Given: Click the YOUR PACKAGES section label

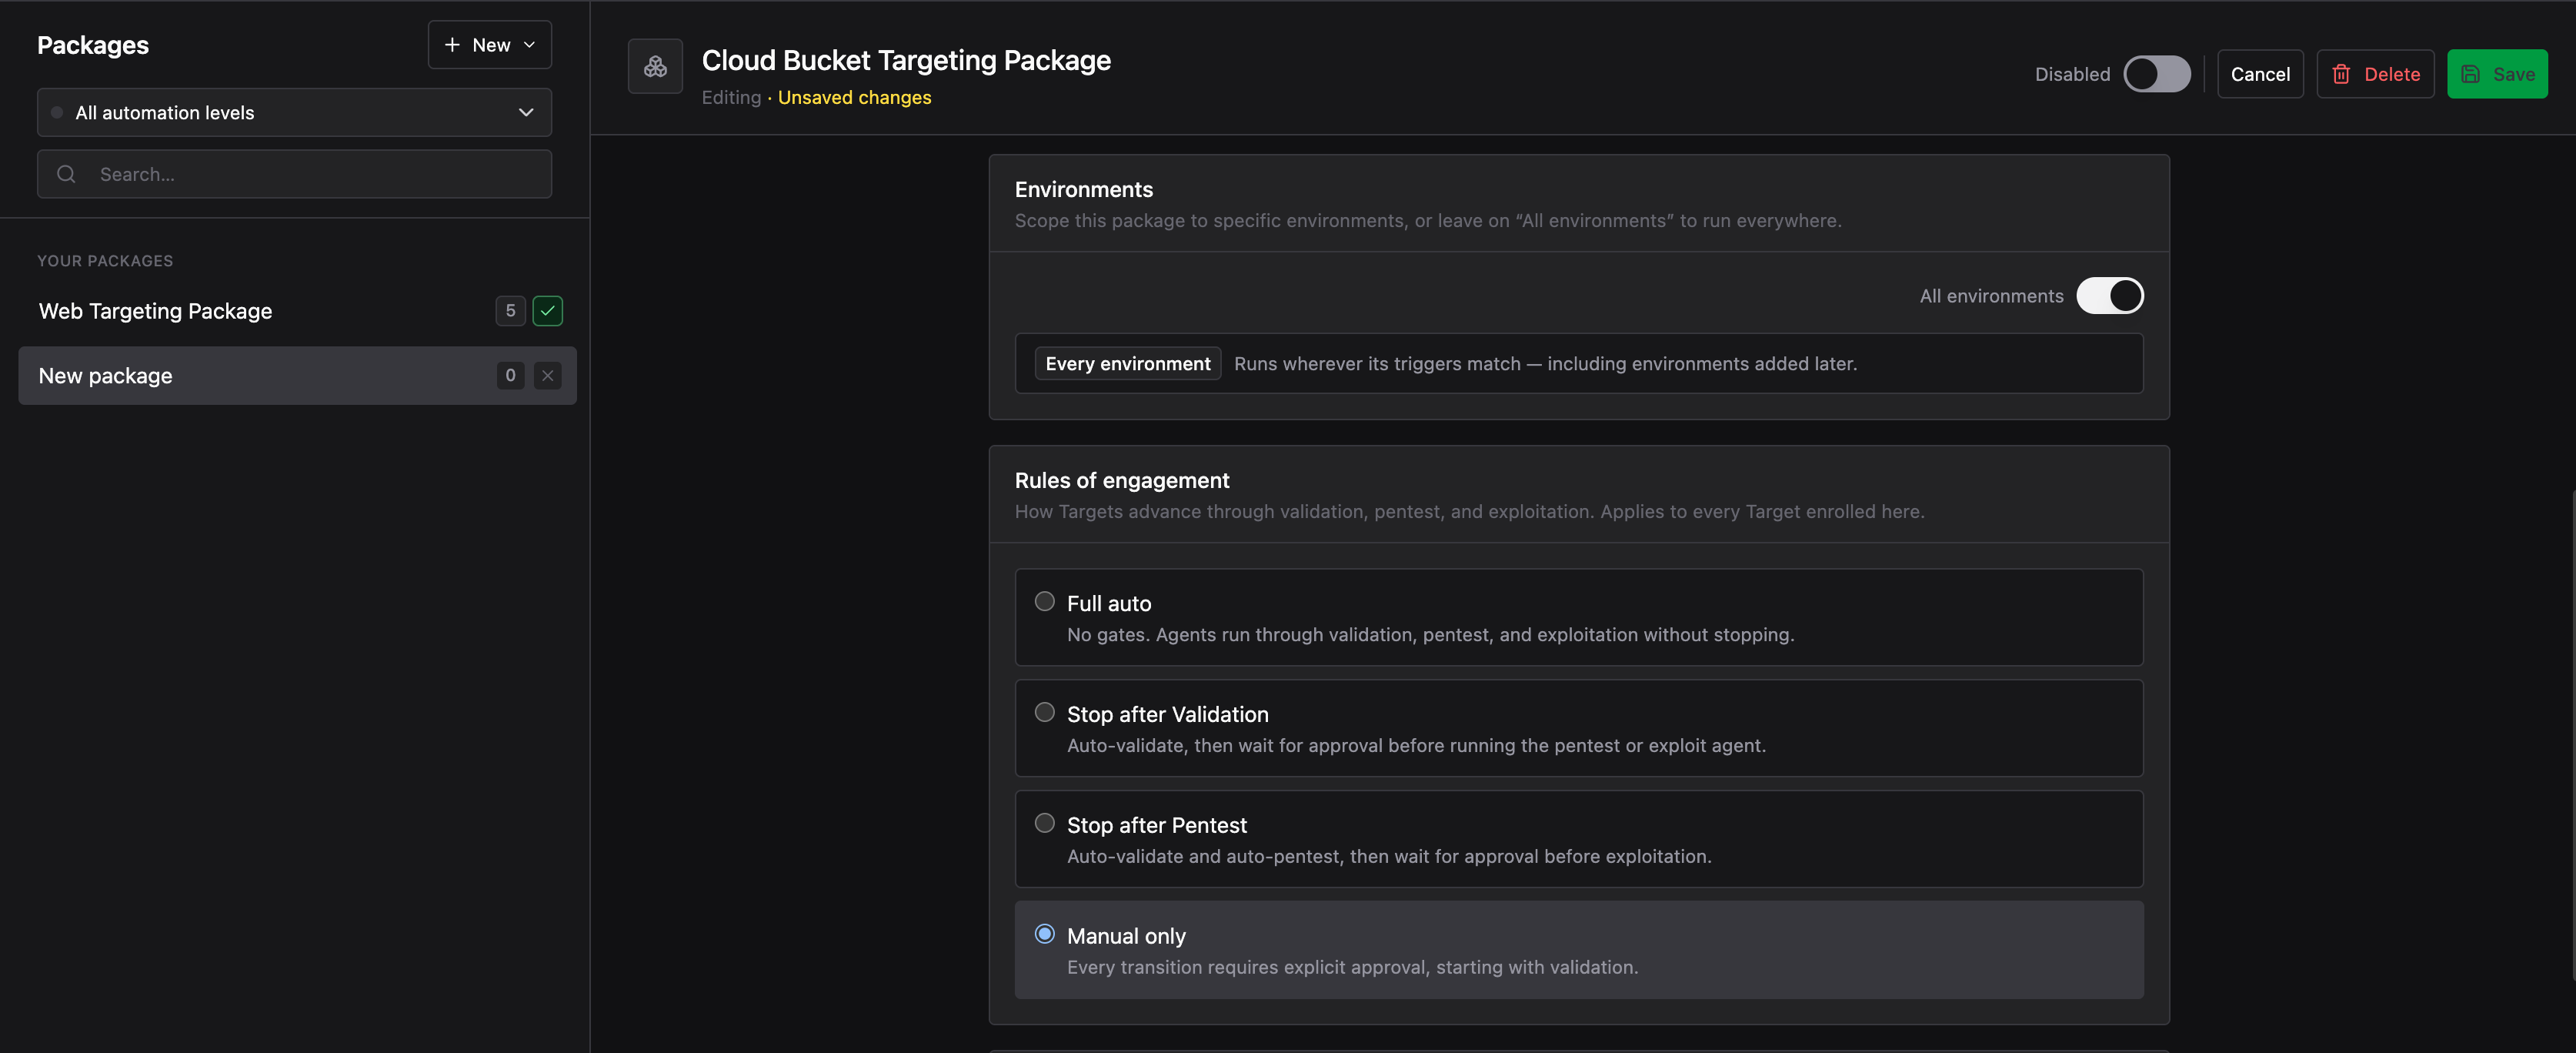Looking at the screenshot, I should tap(105, 261).
